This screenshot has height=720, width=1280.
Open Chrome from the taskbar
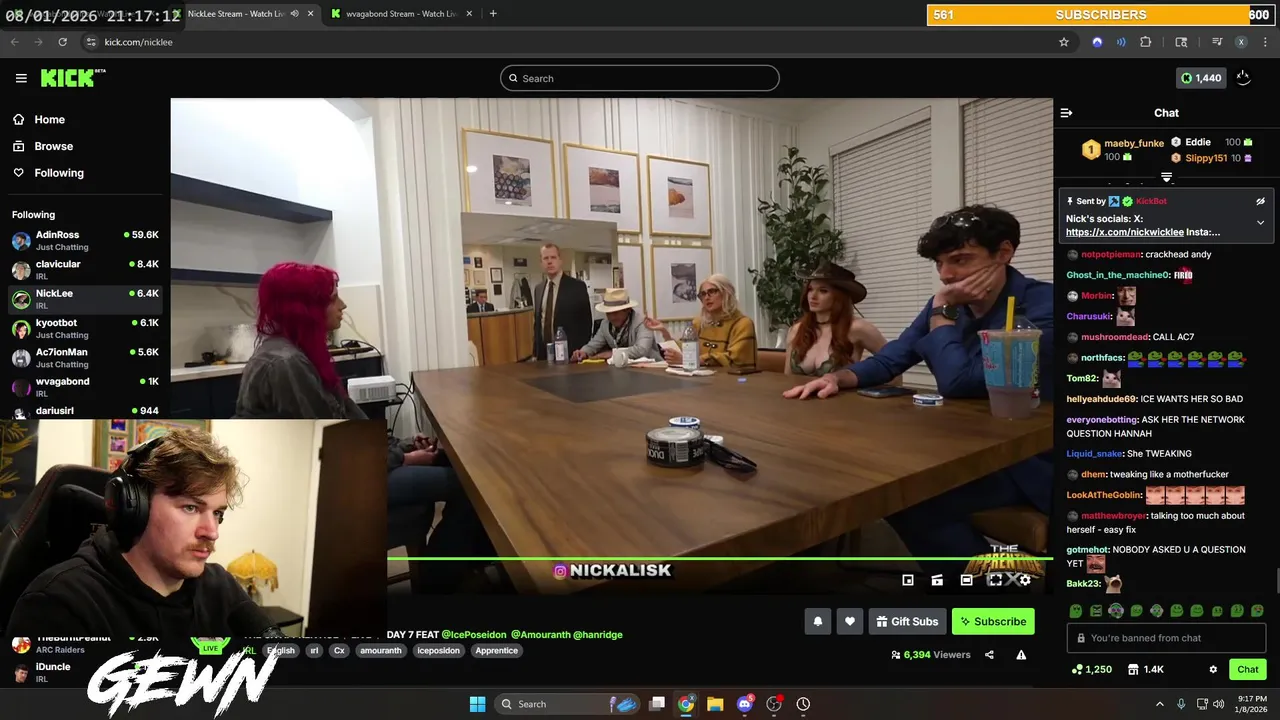click(686, 704)
